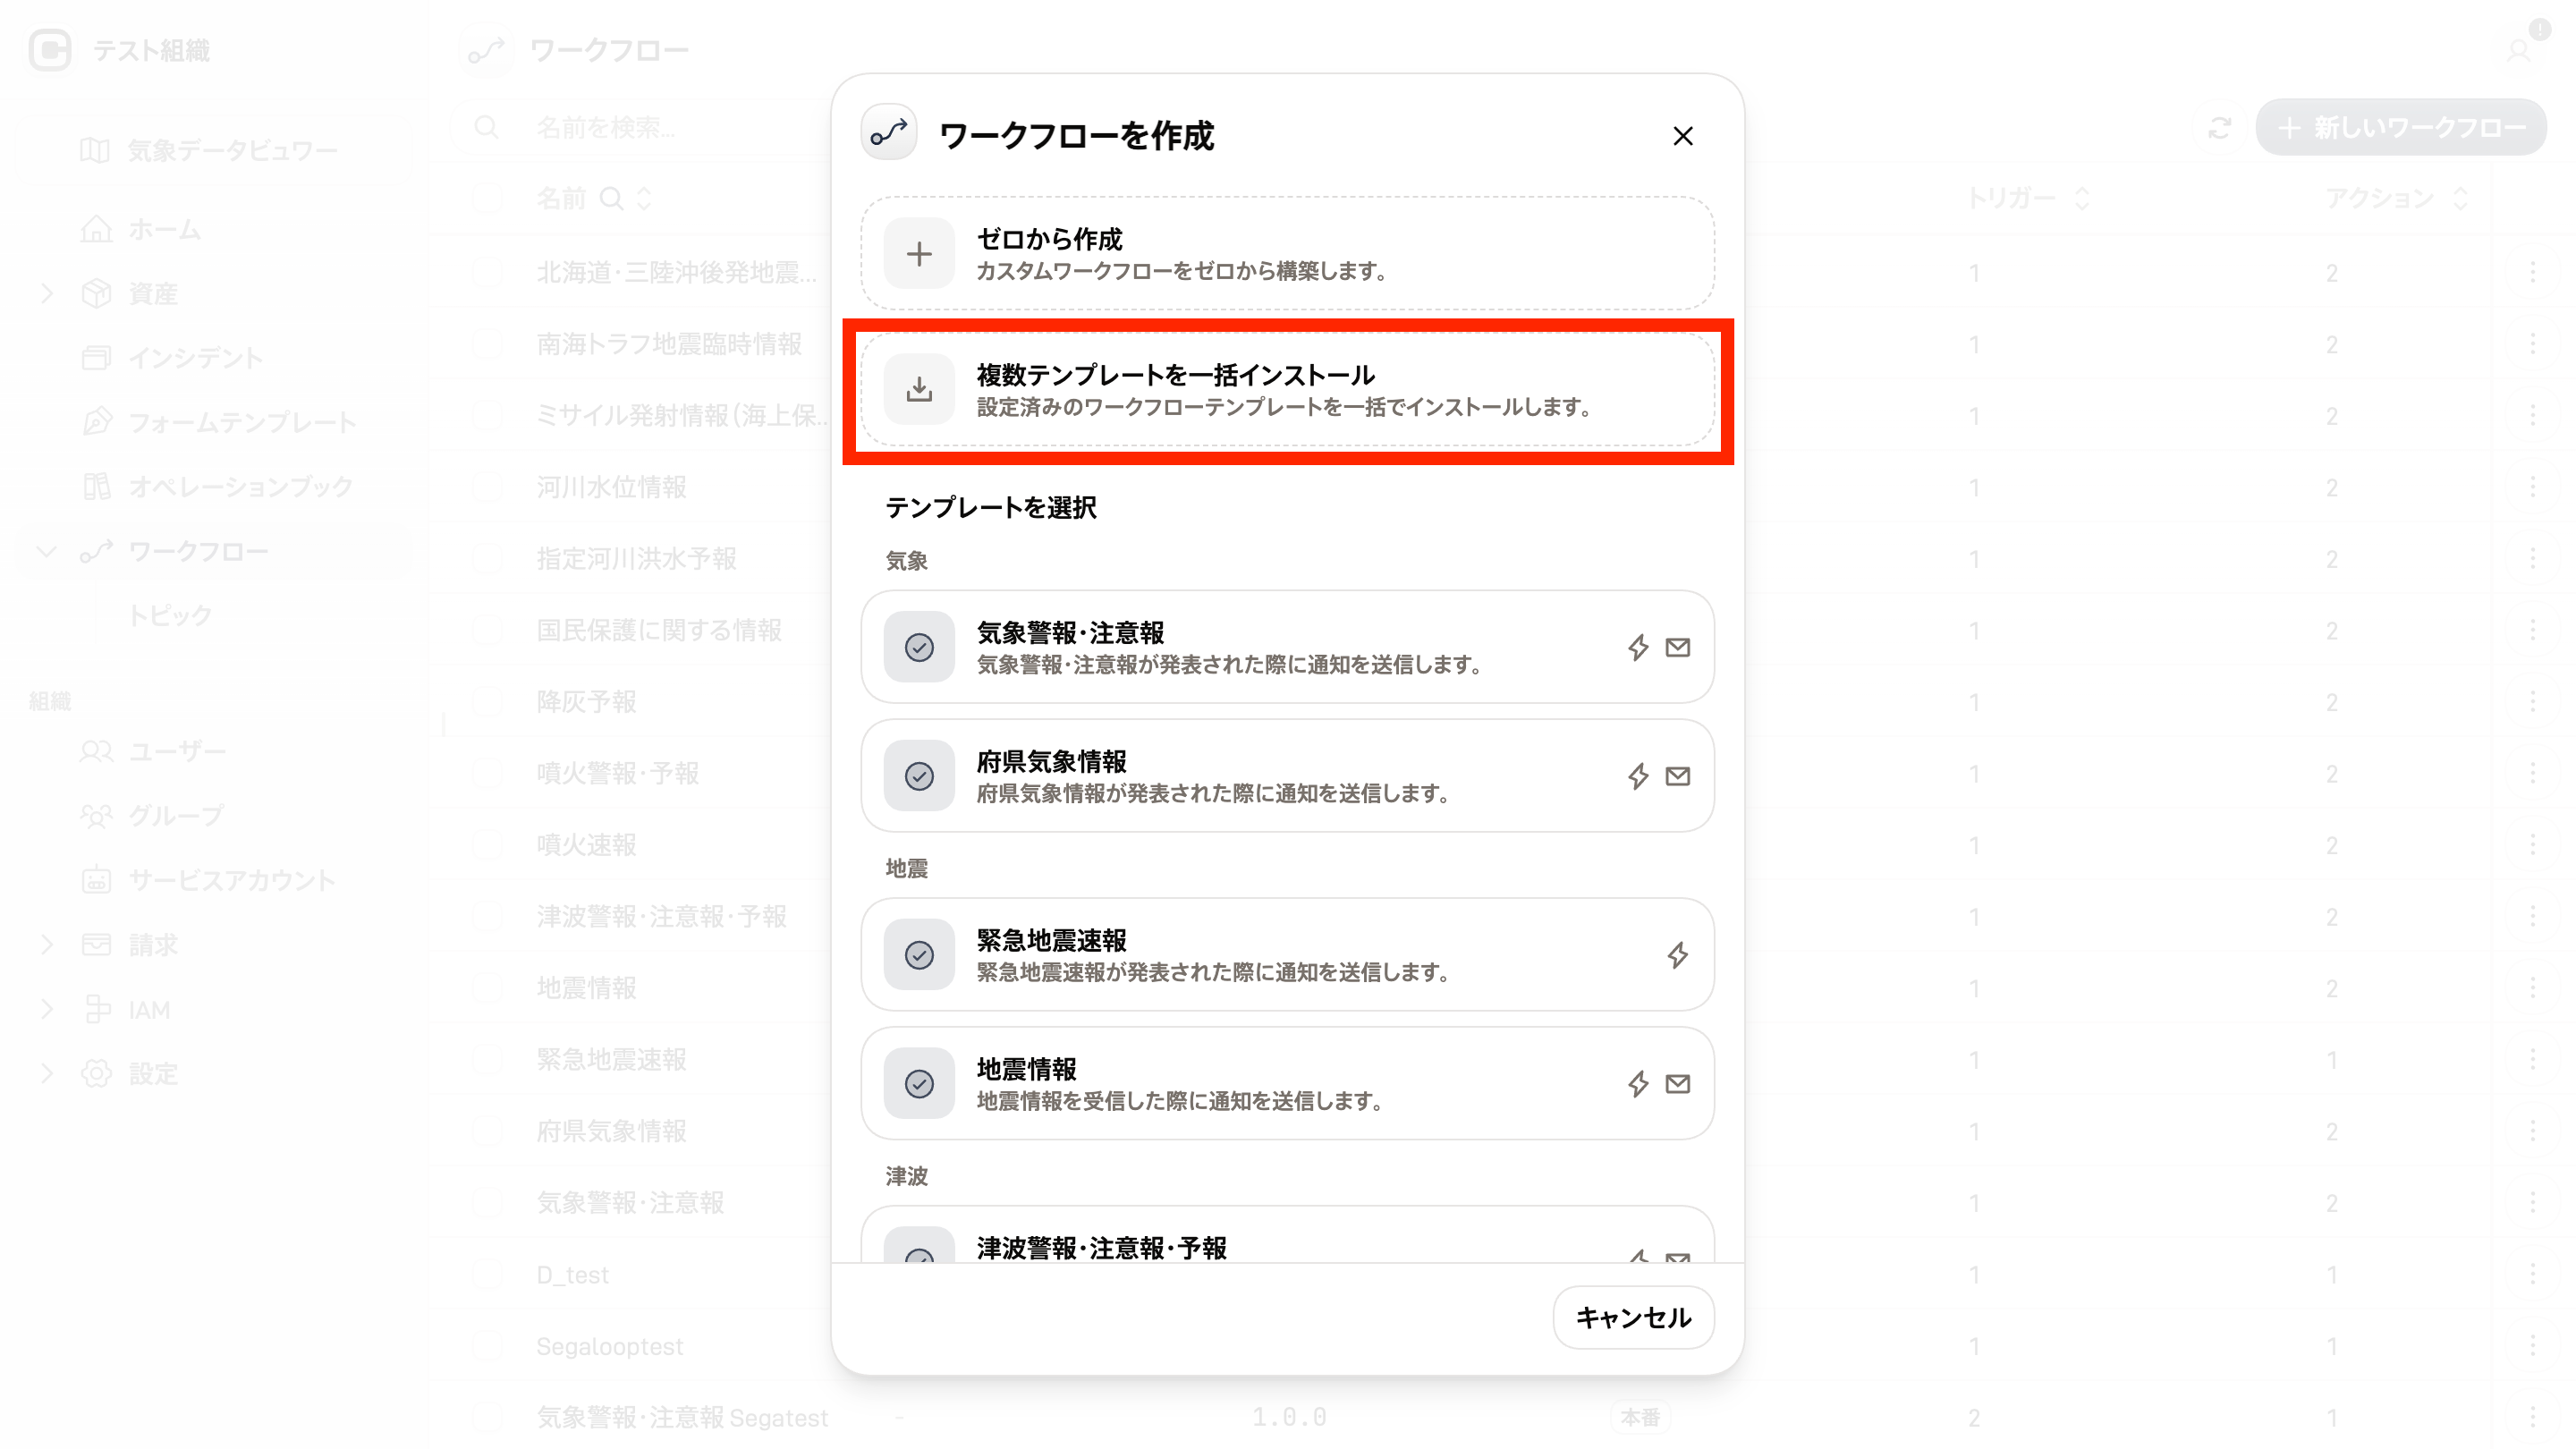
Task: Click check icon on 緊急地震速報 template
Action: [x=919, y=955]
